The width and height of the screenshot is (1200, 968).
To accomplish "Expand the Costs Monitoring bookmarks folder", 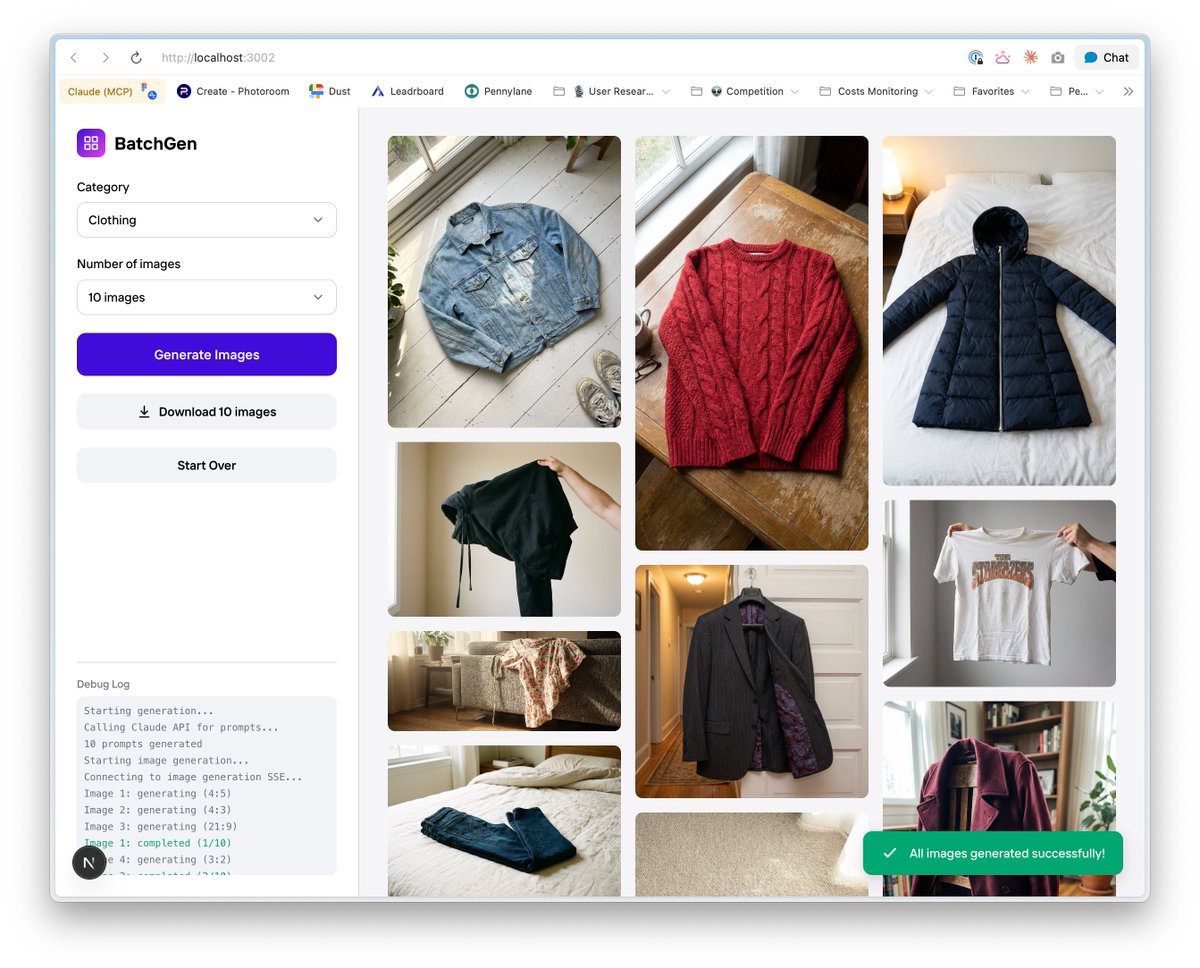I will coord(875,91).
